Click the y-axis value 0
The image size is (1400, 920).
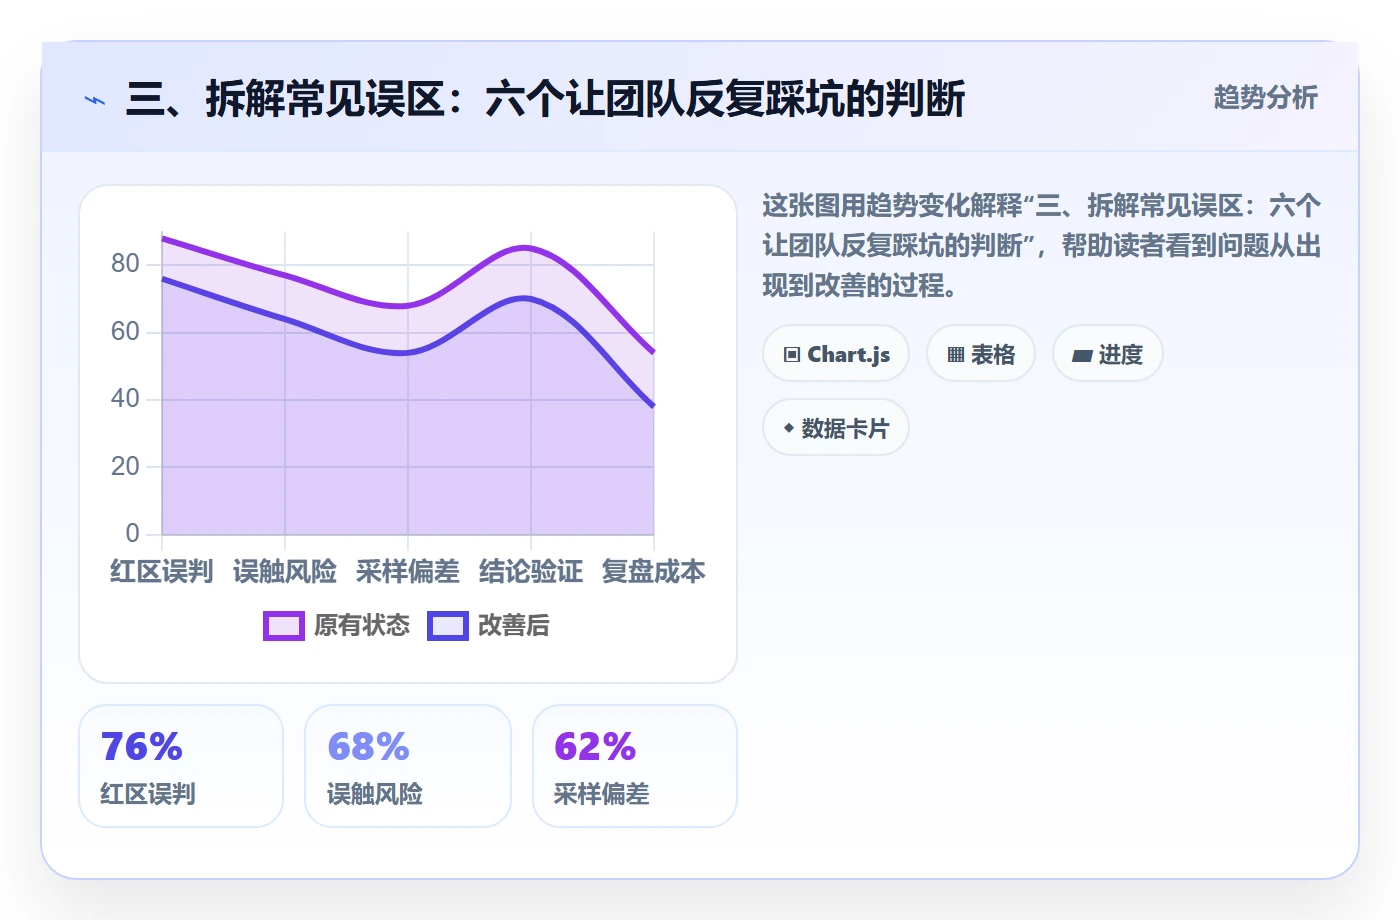coord(132,534)
